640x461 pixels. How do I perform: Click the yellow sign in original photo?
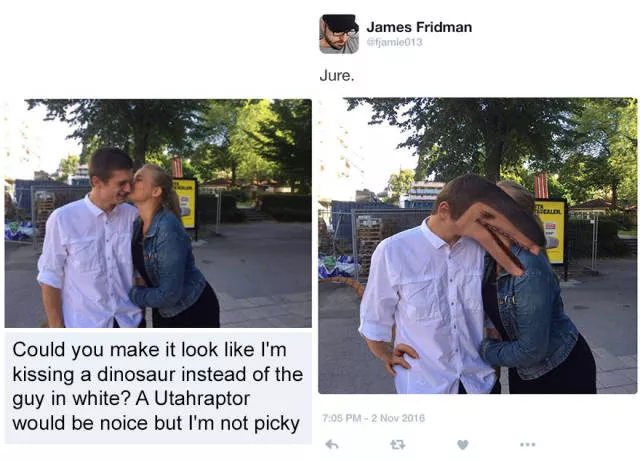tap(186, 203)
